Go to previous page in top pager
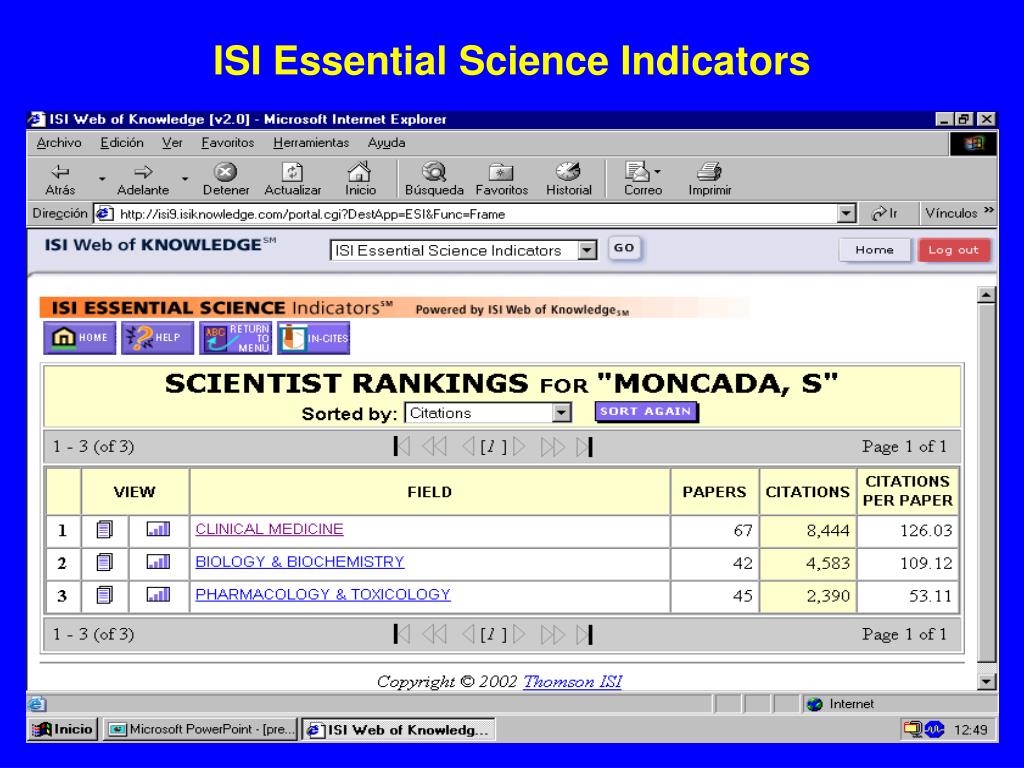The image size is (1024, 768). [x=468, y=447]
